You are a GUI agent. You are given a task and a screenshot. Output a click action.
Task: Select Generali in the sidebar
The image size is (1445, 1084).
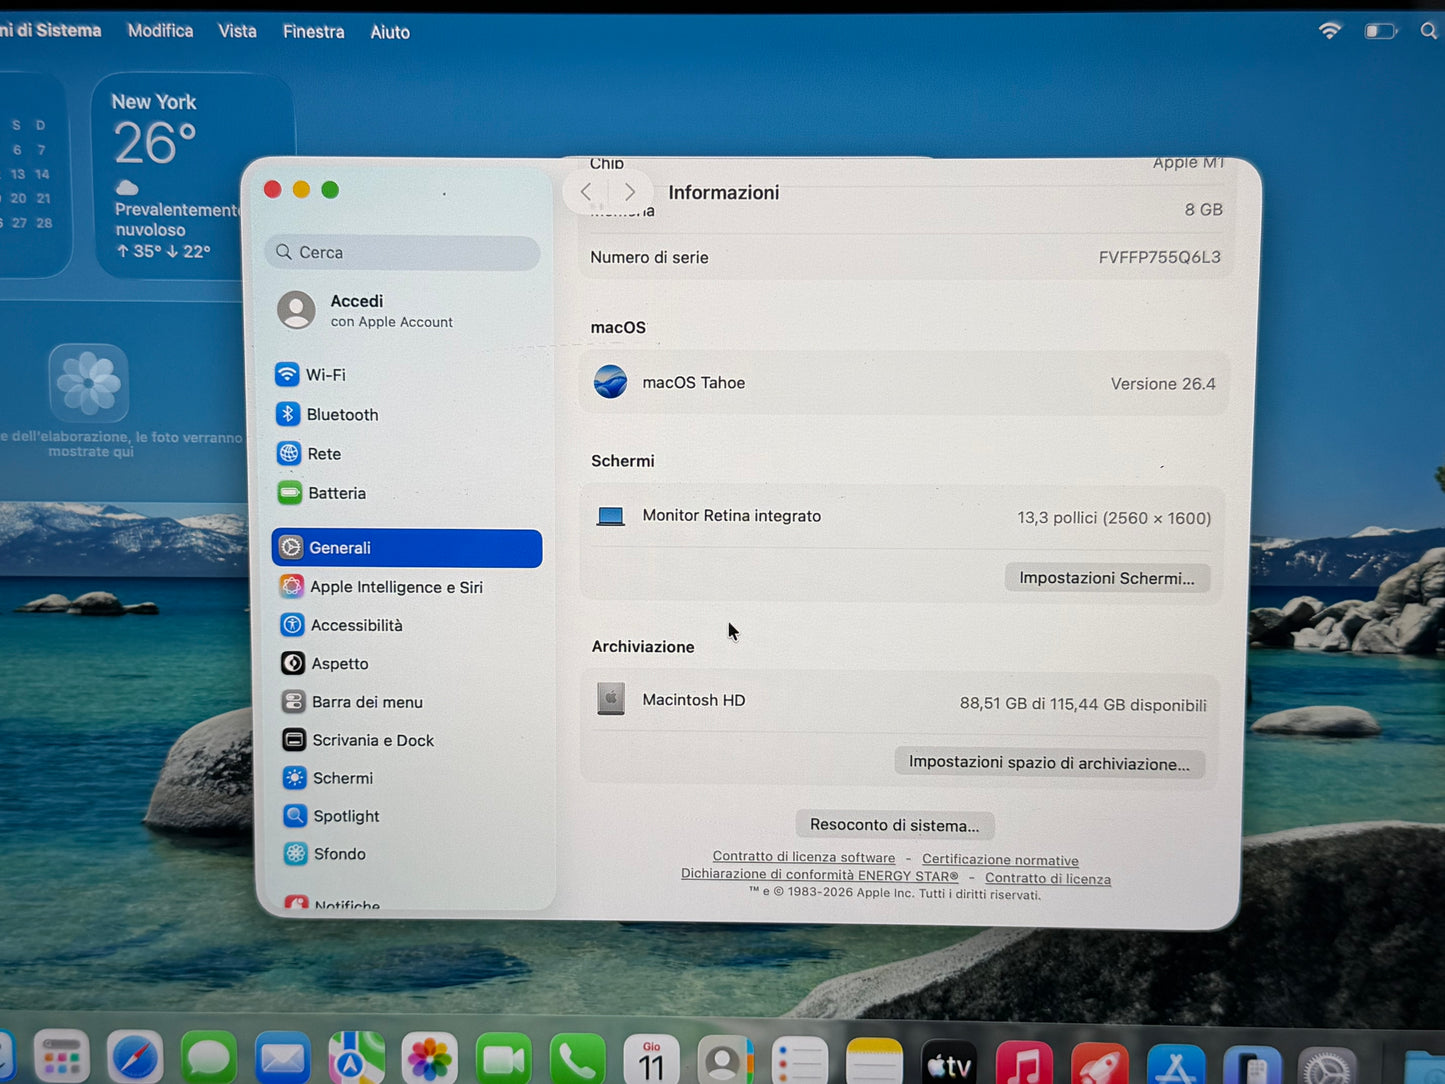click(x=407, y=548)
